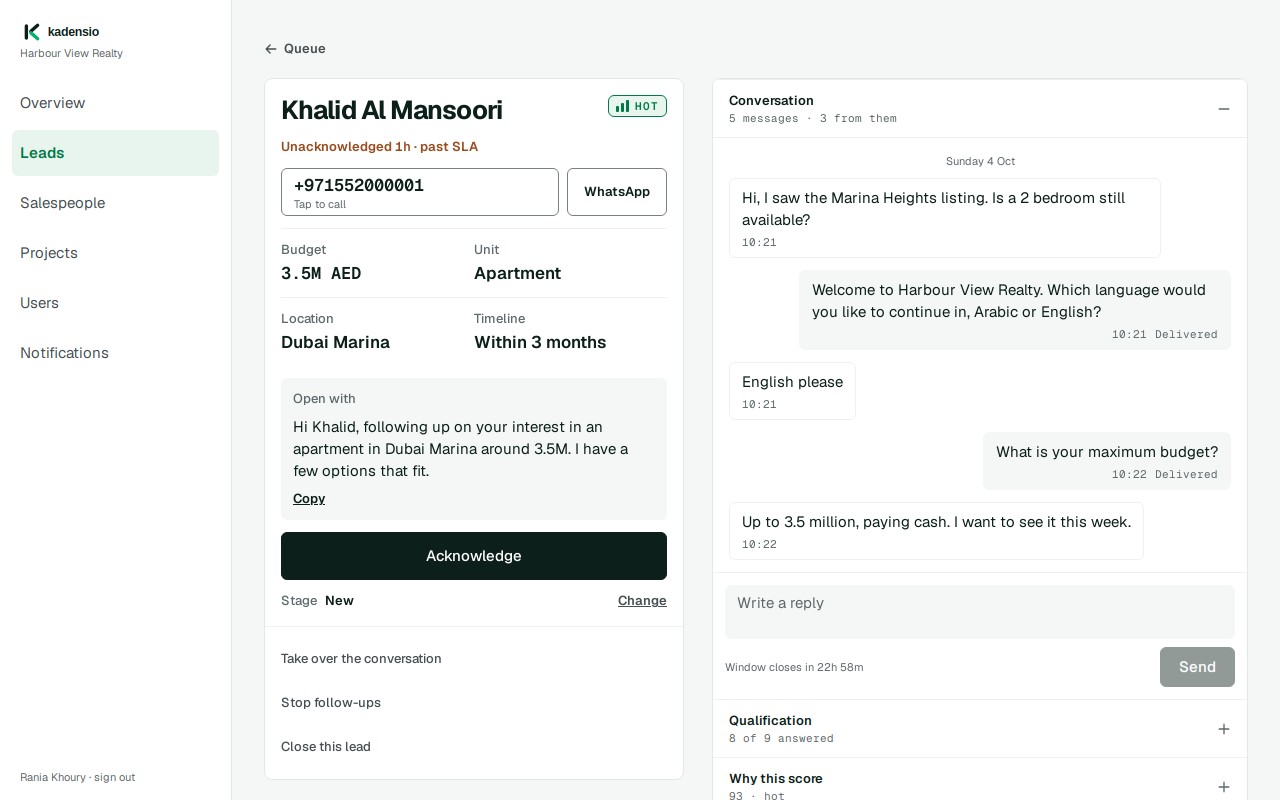Viewport: 1280px width, 800px height.
Task: Click the Sunday 4 Oct date label
Action: [x=980, y=161]
